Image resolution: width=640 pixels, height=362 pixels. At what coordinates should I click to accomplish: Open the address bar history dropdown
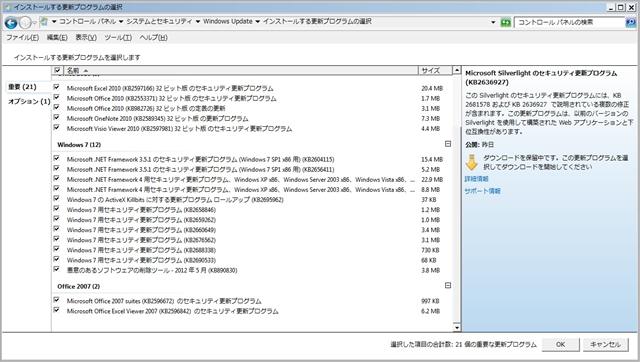coord(493,22)
